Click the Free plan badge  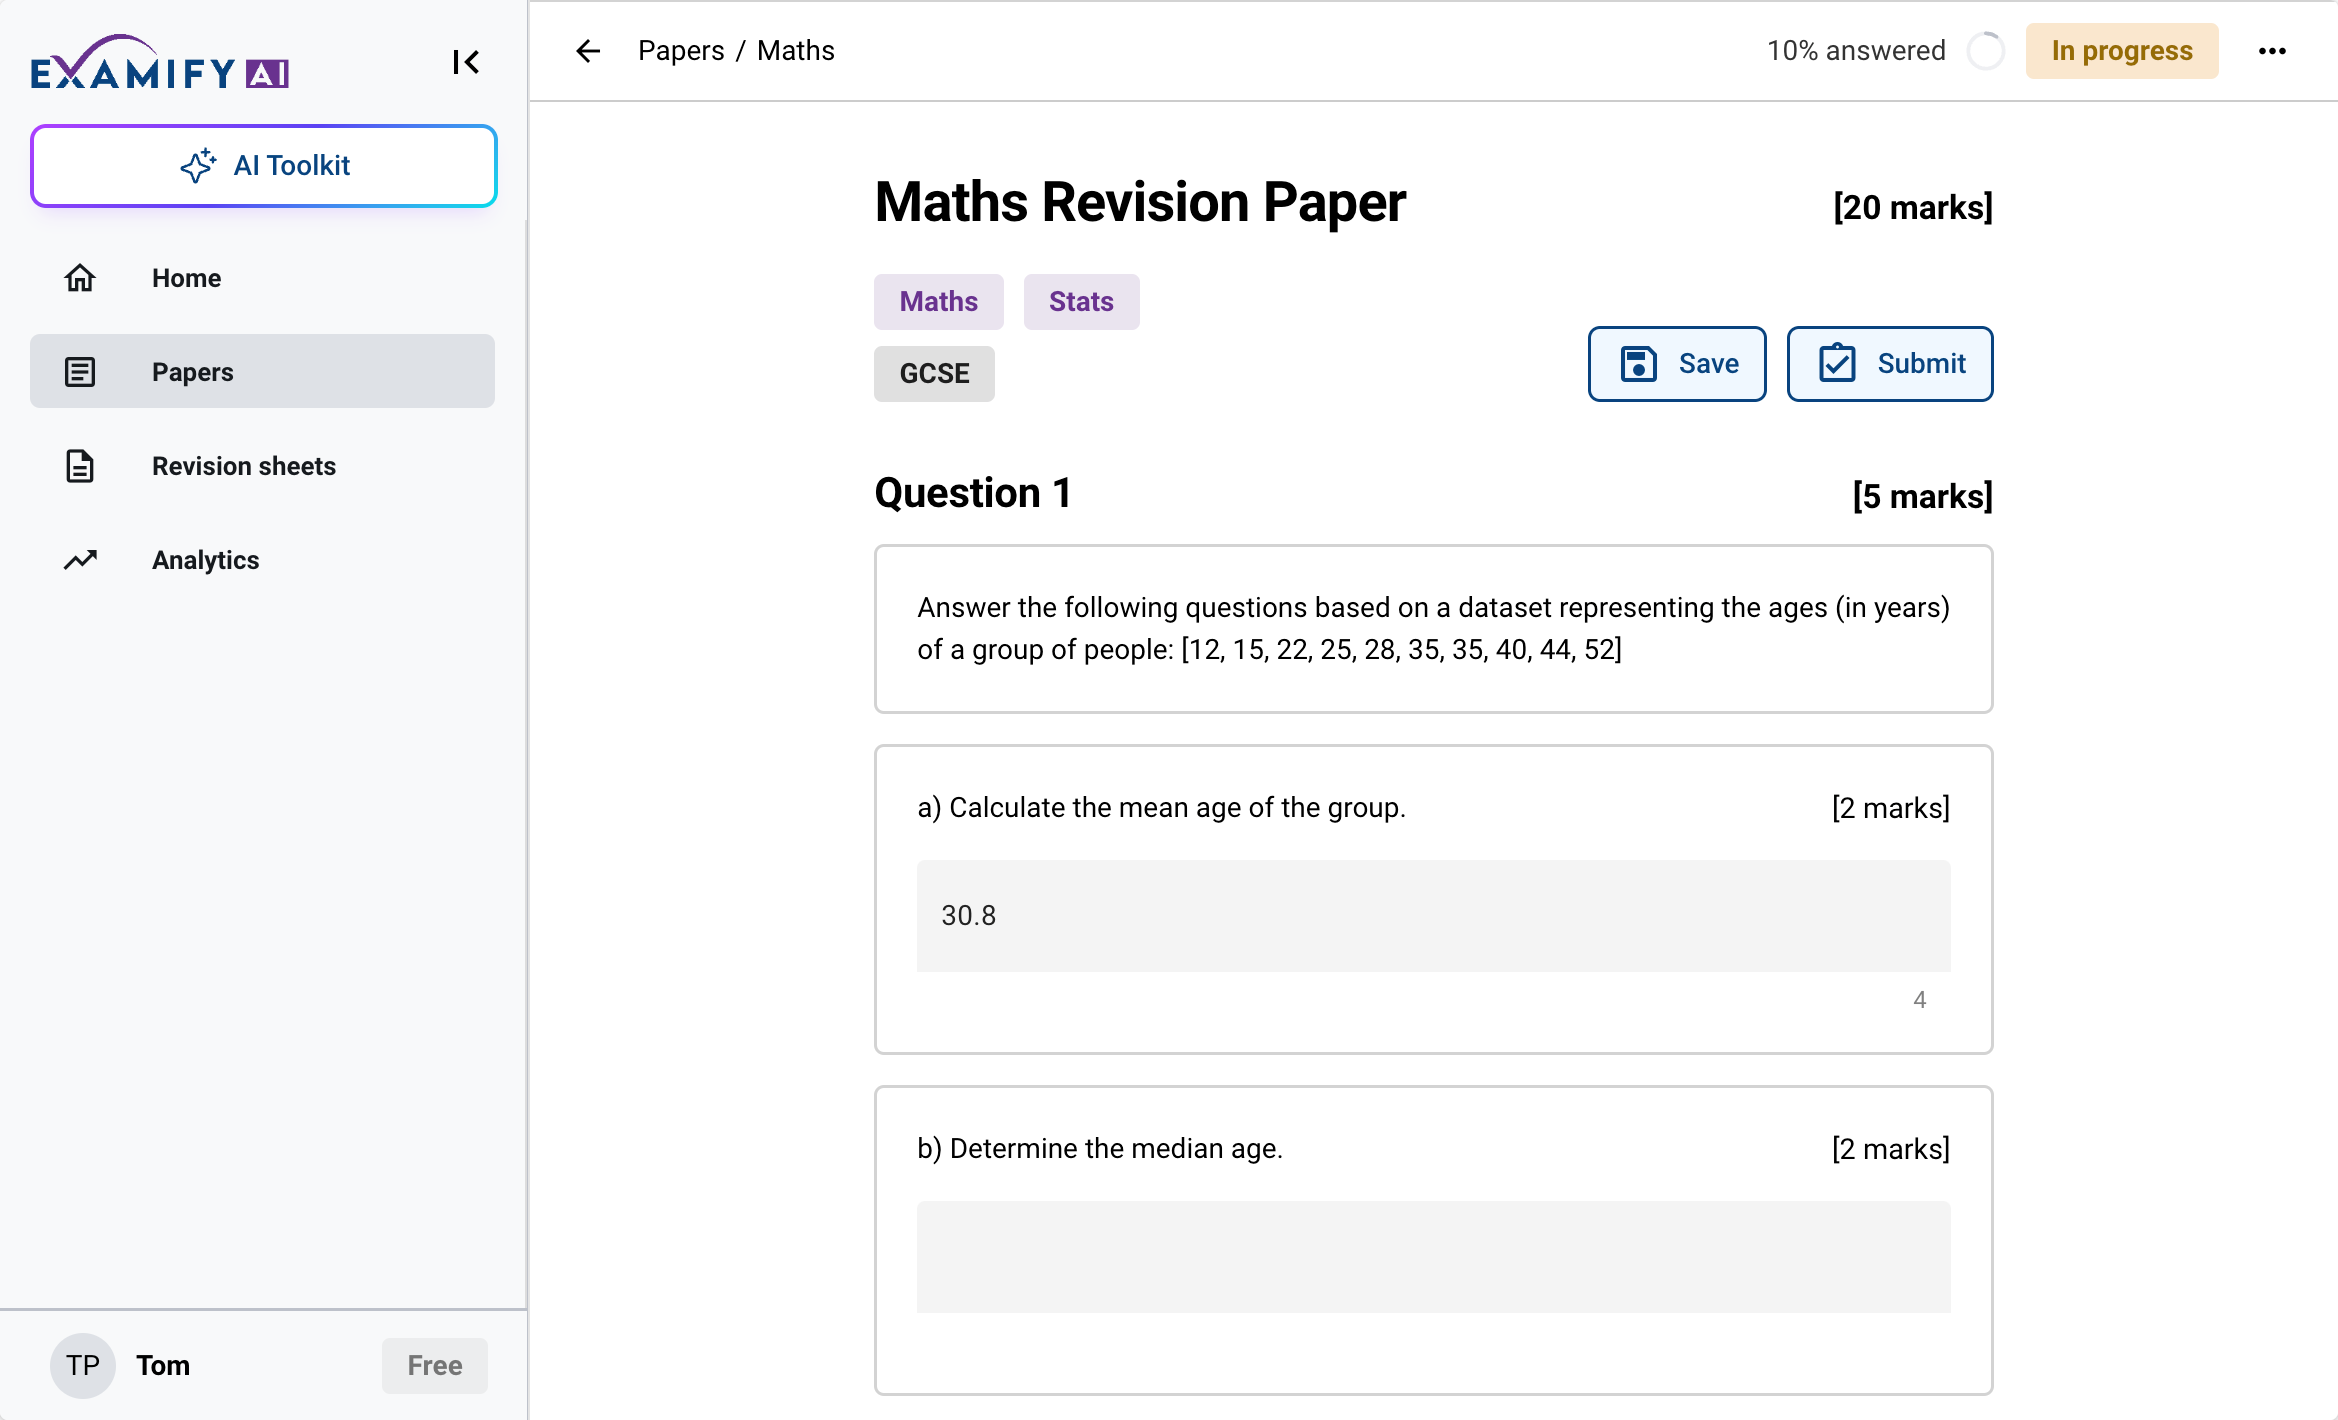click(434, 1365)
